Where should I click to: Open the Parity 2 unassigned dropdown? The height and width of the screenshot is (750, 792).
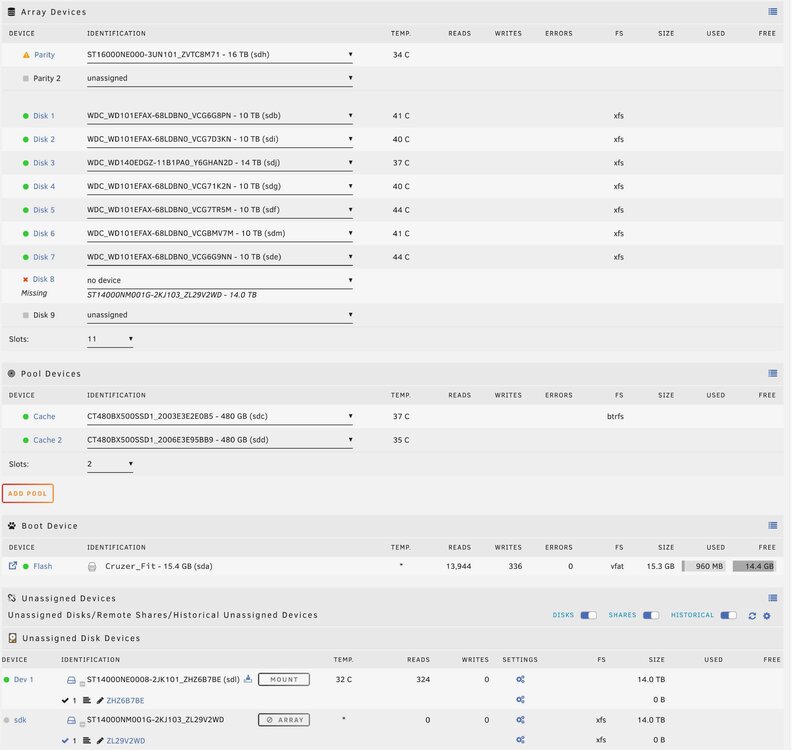click(220, 78)
